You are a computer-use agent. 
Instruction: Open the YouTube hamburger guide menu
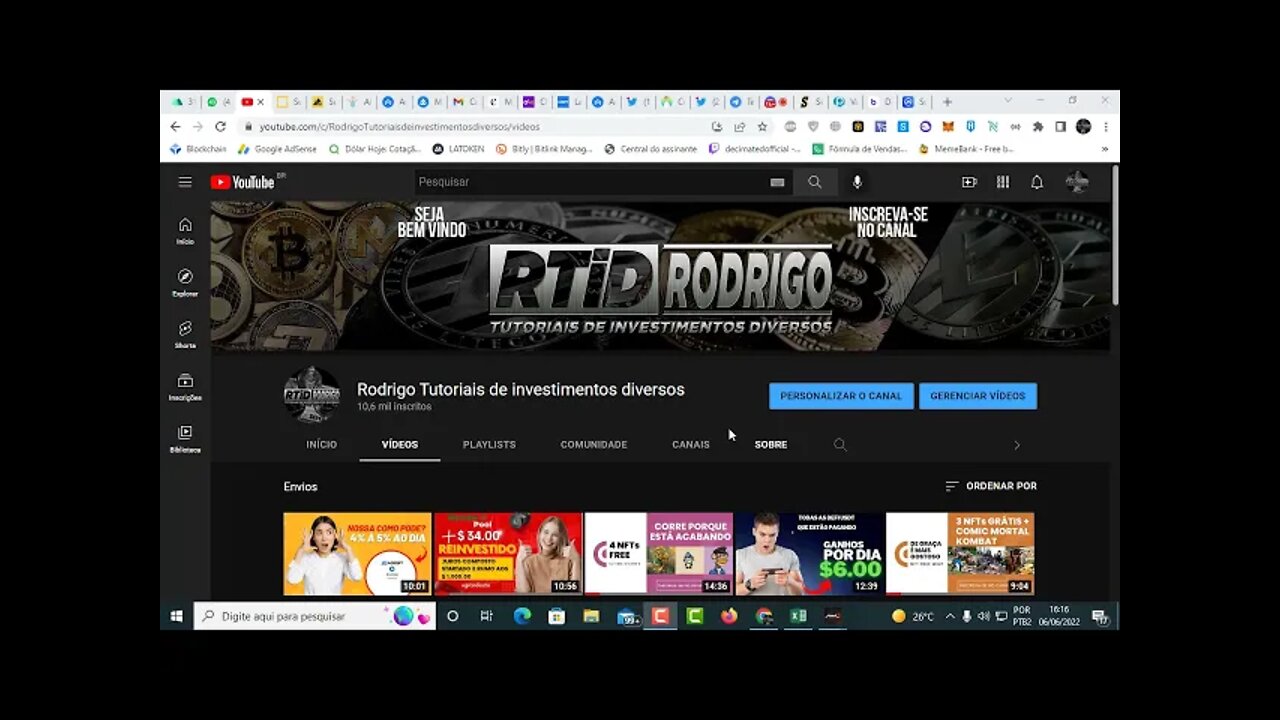pos(185,182)
